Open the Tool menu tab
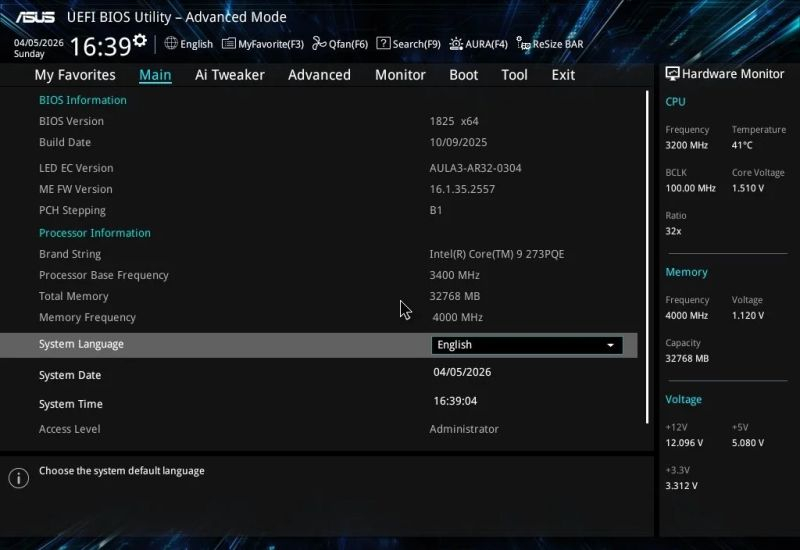Screen dimensions: 800x550 [514, 75]
